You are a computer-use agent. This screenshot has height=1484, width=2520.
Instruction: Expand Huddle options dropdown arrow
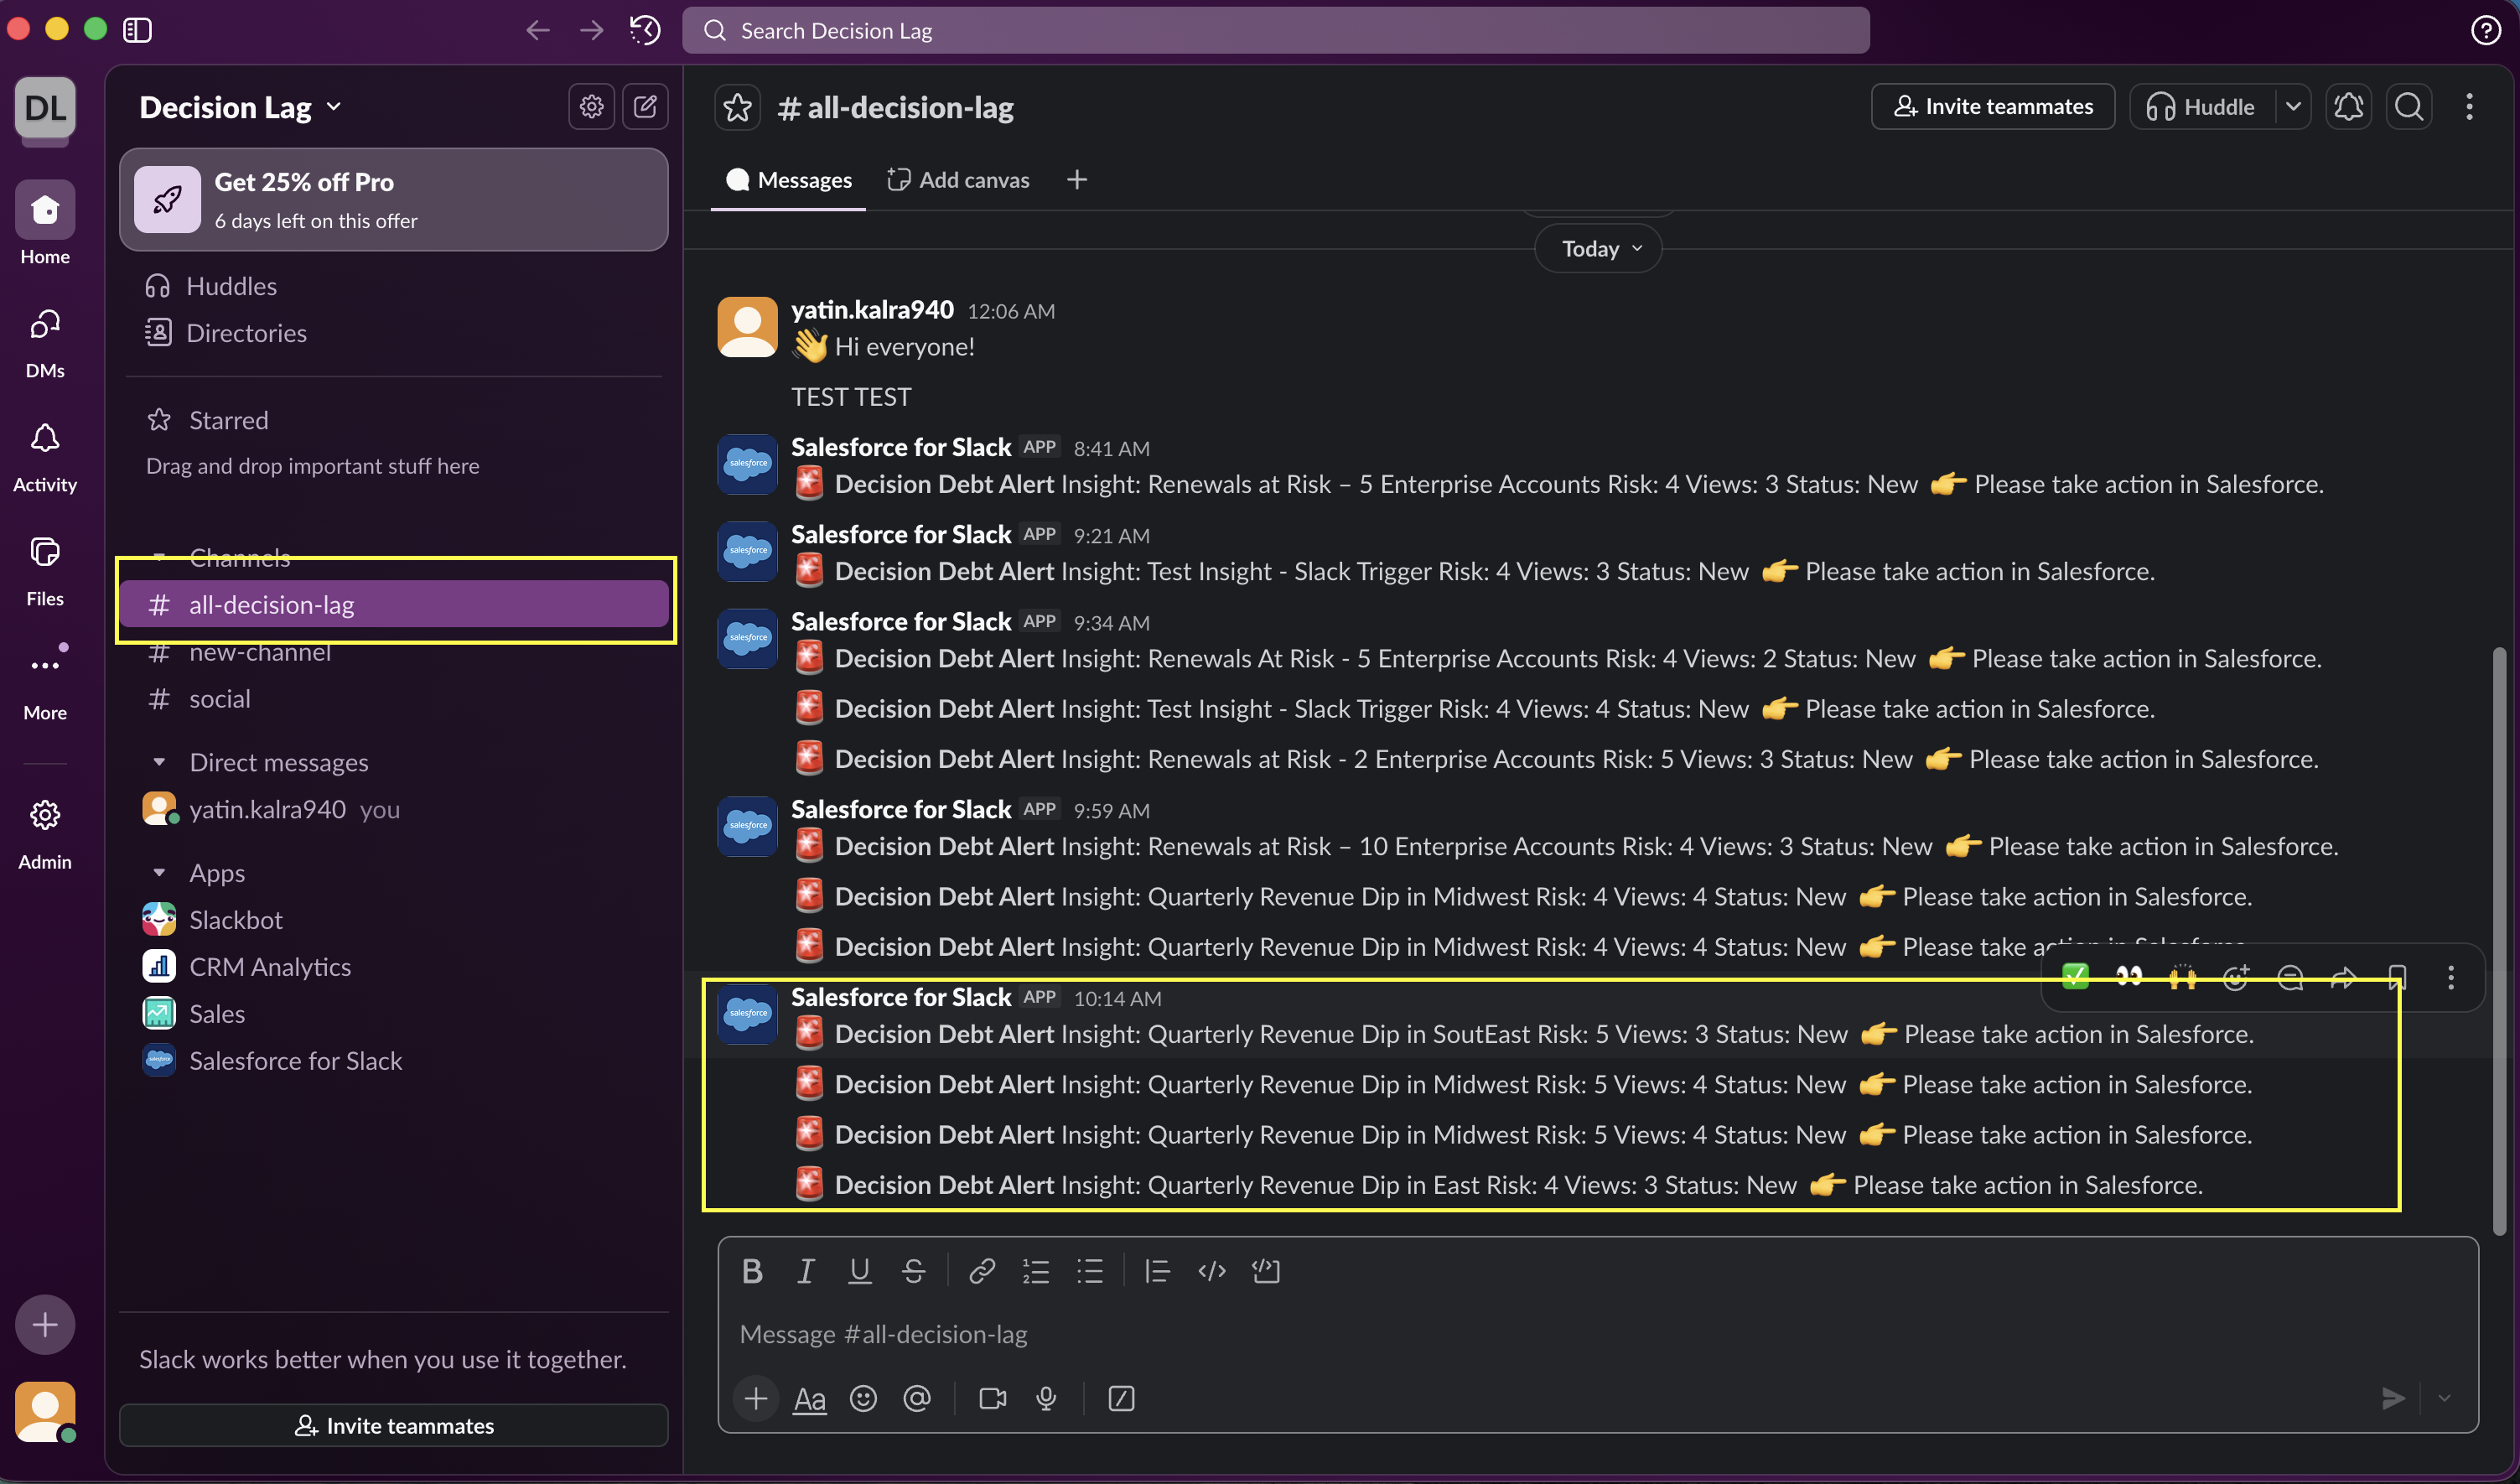[x=2293, y=107]
